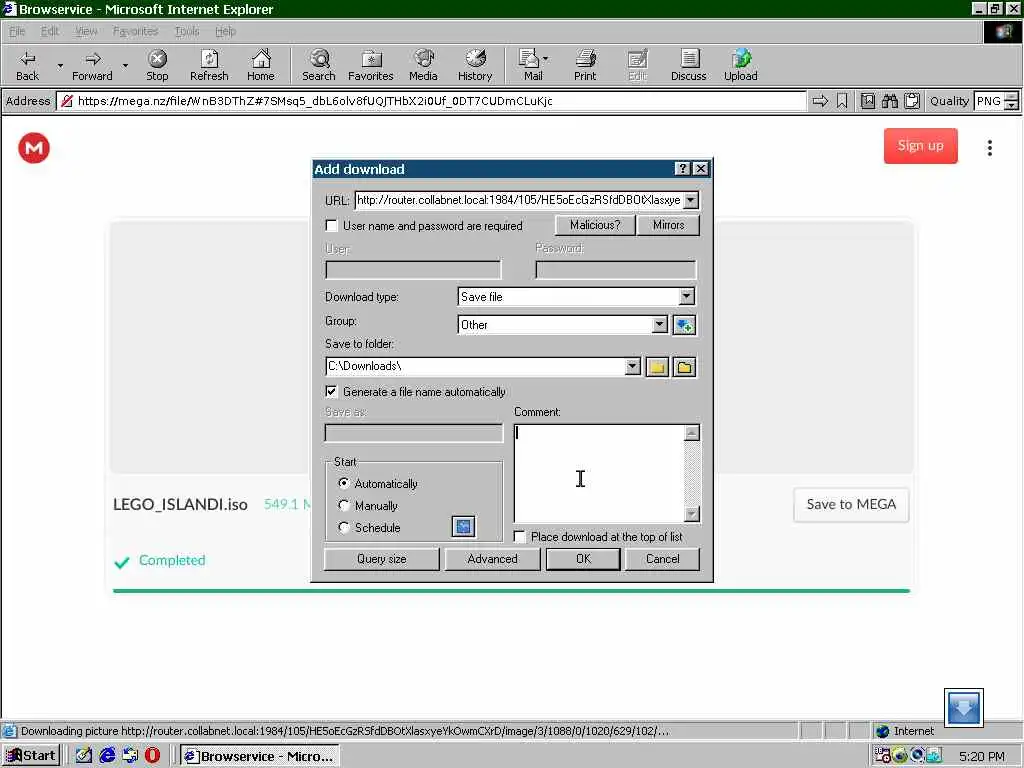1024x768 pixels.
Task: Click the Comment scrollbar up arrow
Action: 692,432
